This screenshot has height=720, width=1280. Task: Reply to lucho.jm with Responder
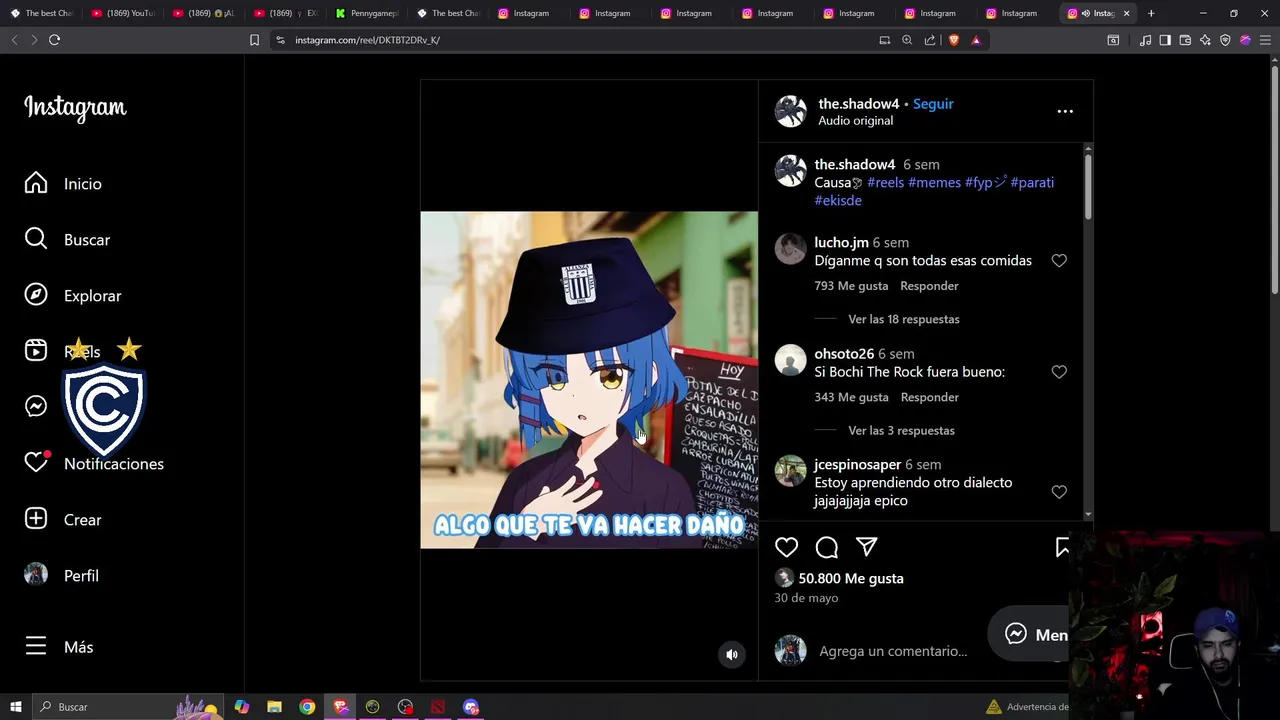(929, 286)
